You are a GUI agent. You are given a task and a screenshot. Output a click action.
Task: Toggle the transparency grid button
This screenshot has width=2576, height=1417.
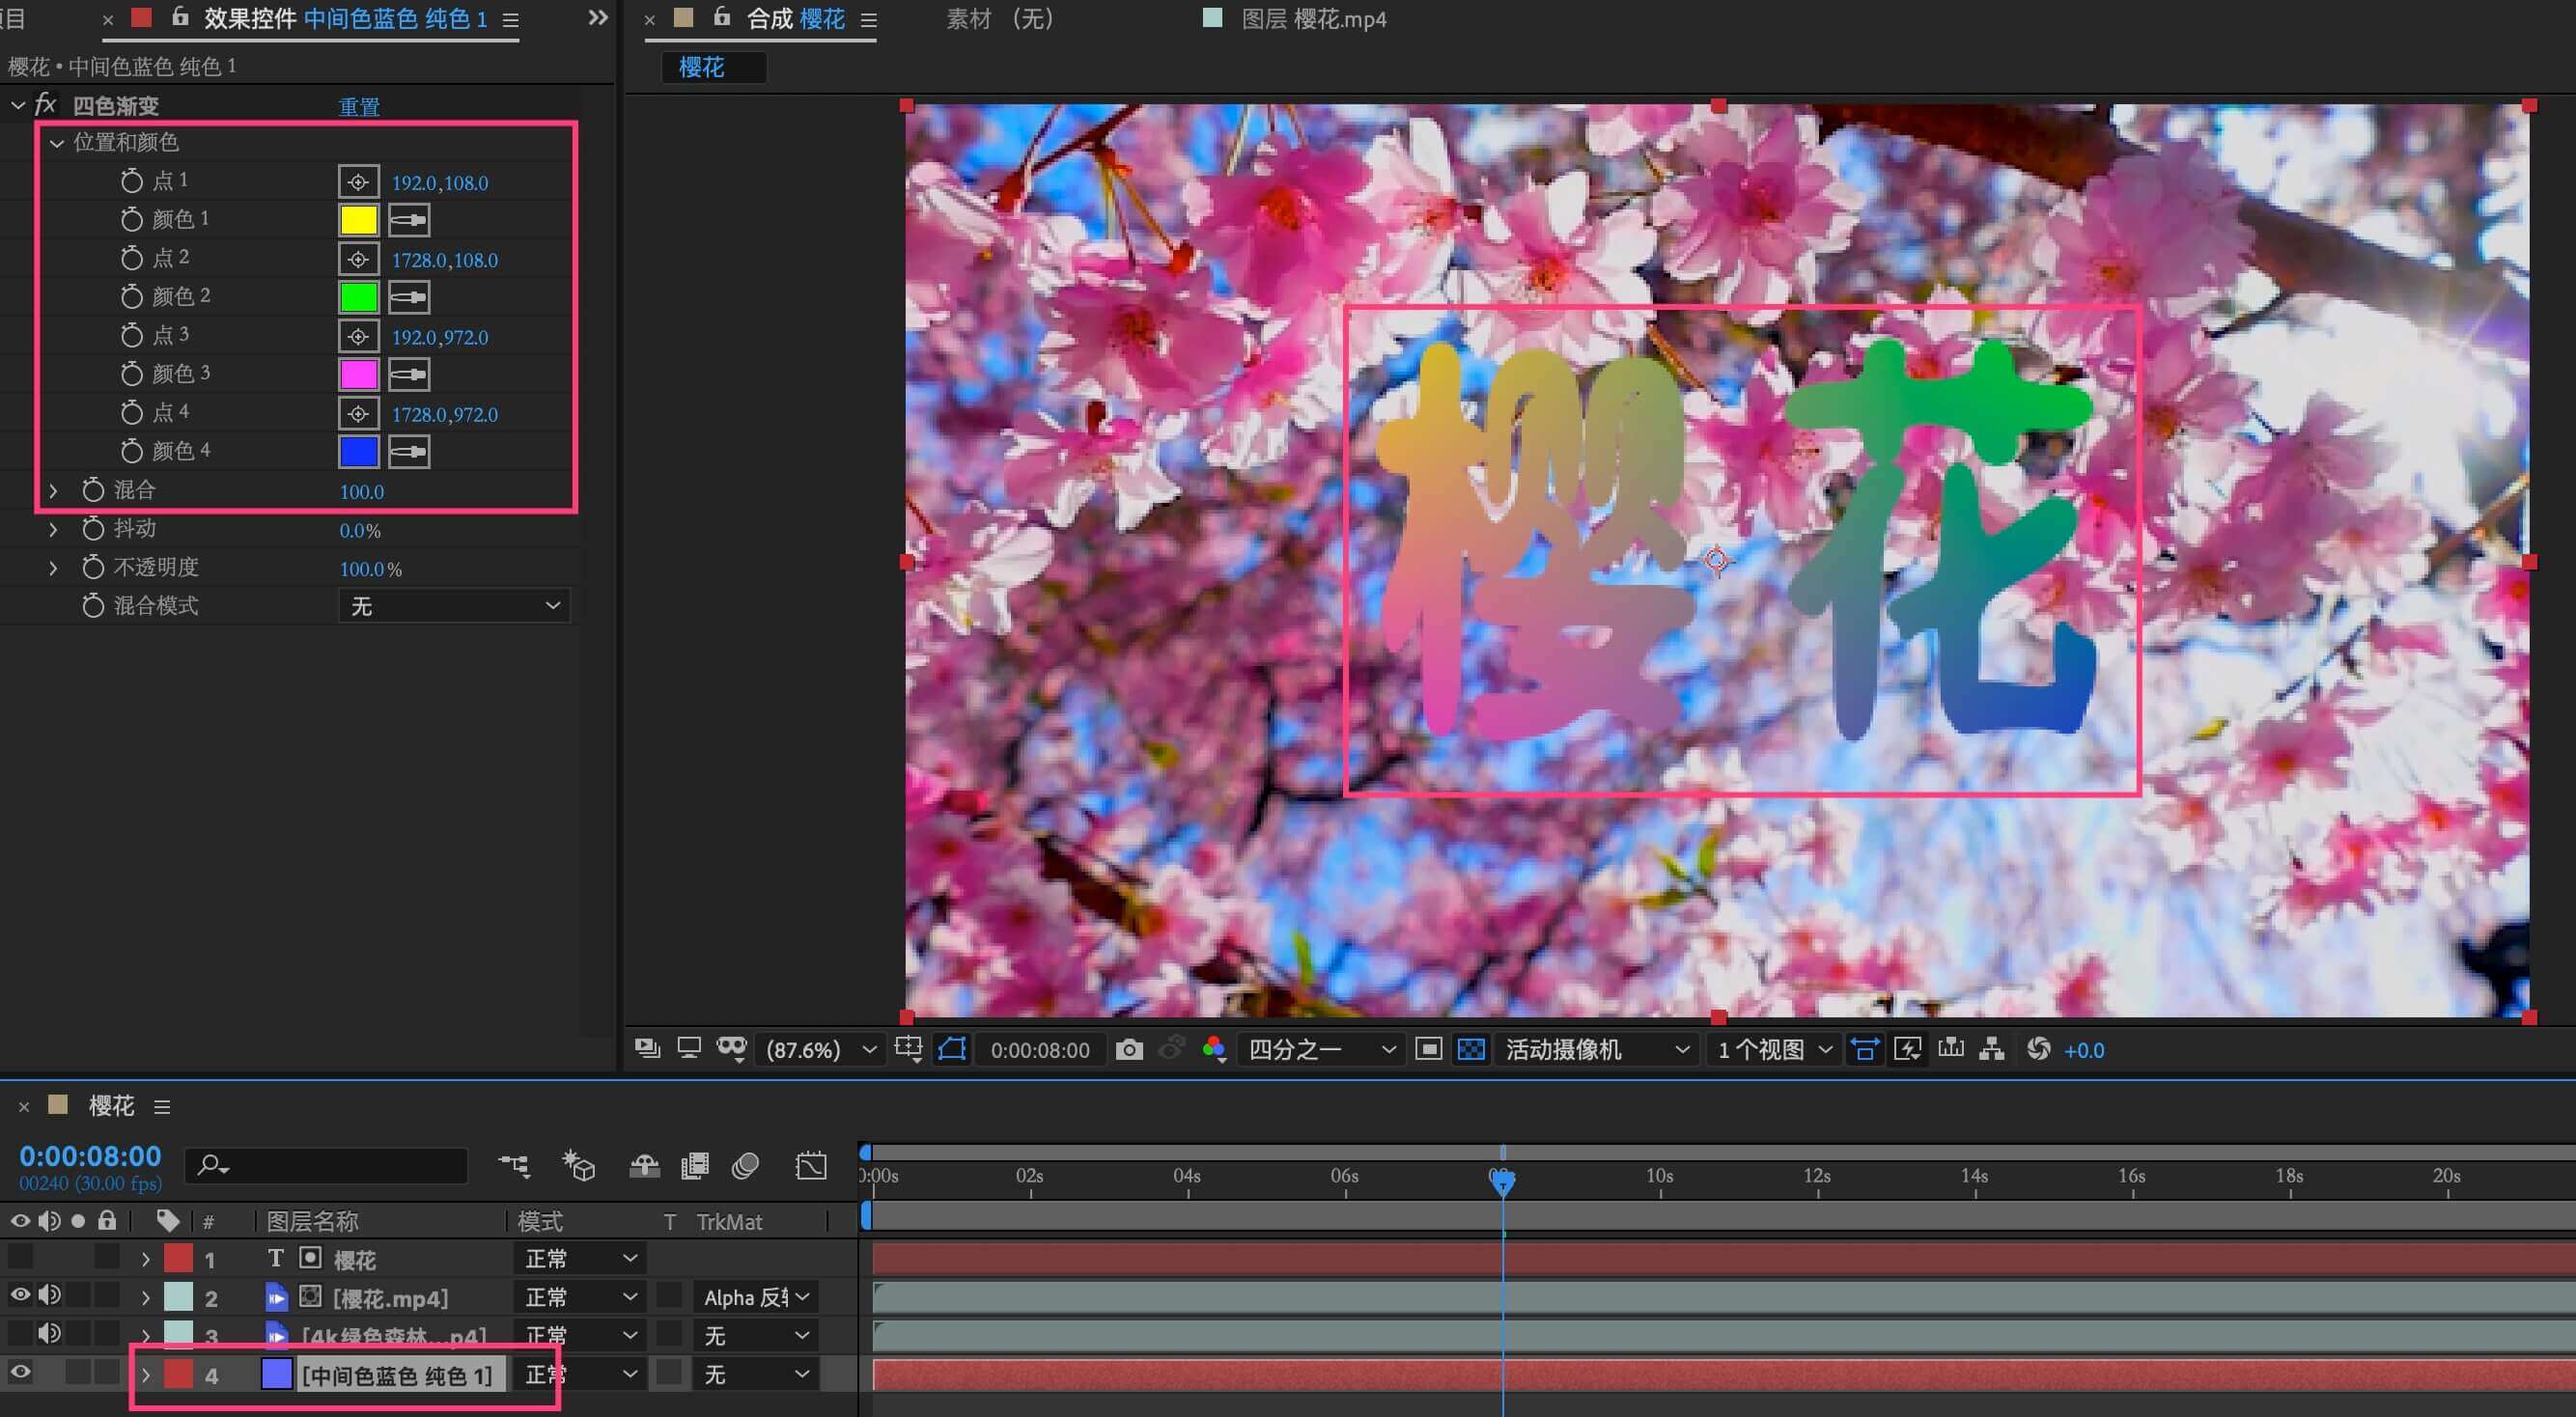coord(1471,1049)
